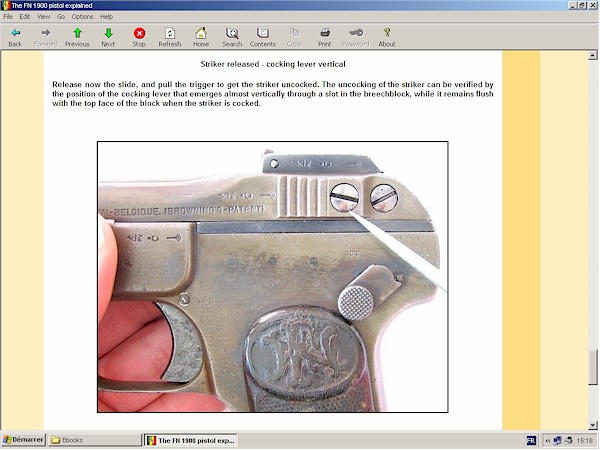Expand hidden tray icons chevron
The width and height of the screenshot is (600, 450).
point(548,440)
